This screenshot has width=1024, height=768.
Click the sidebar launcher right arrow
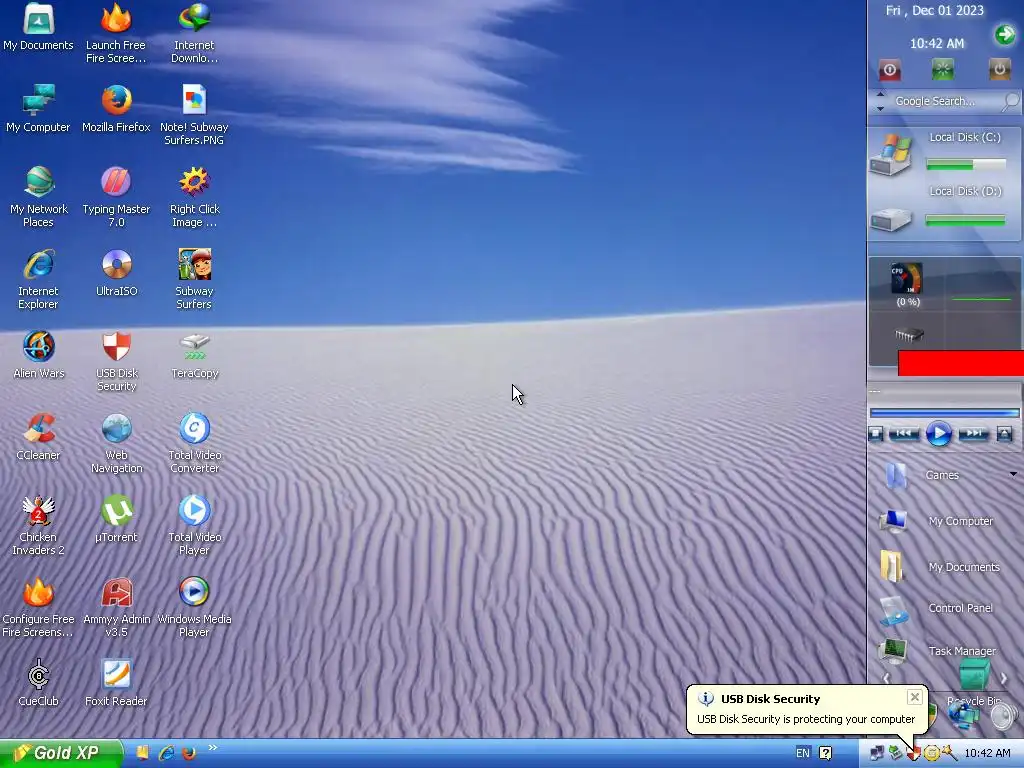point(1004,679)
